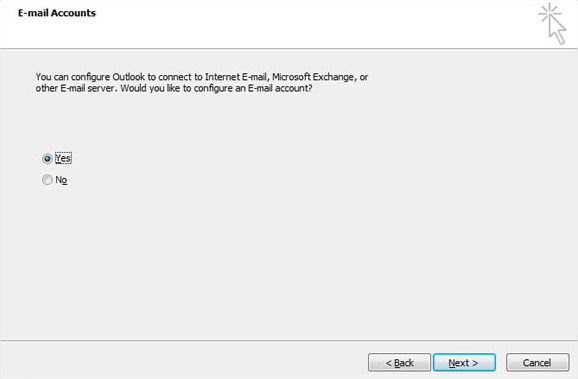The image size is (578, 379).
Task: Click the question about configuring an account
Action: [x=216, y=88]
